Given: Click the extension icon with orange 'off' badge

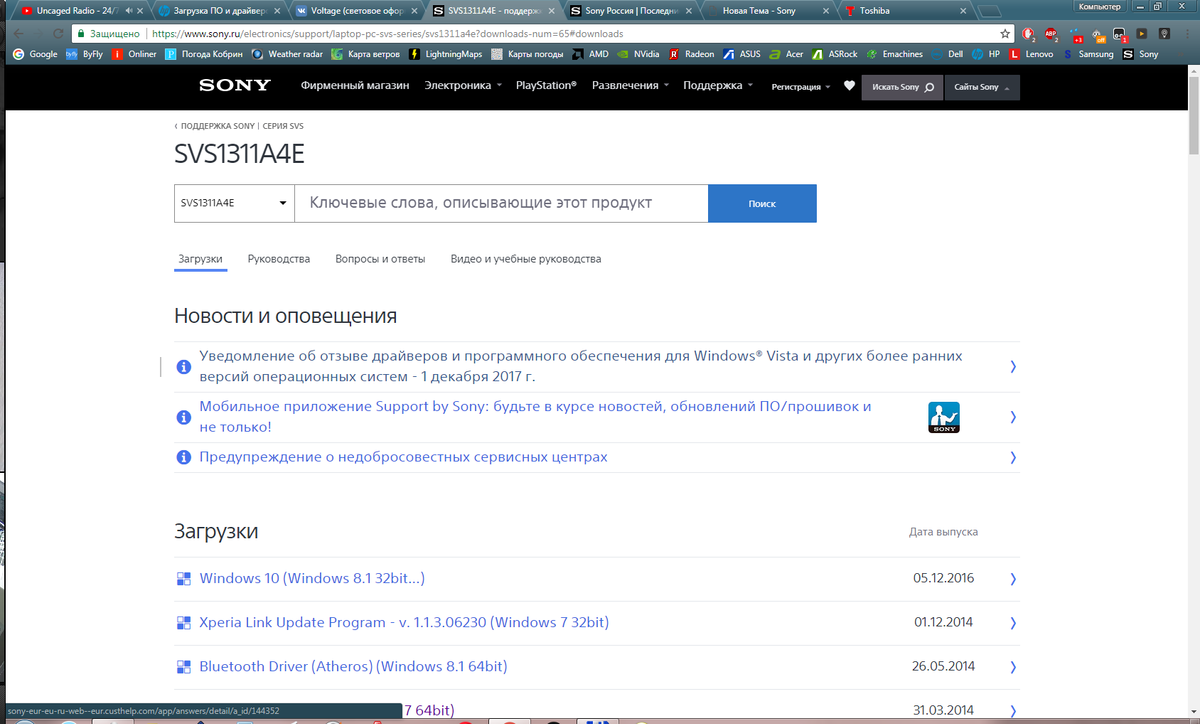Looking at the screenshot, I should (x=1097, y=33).
